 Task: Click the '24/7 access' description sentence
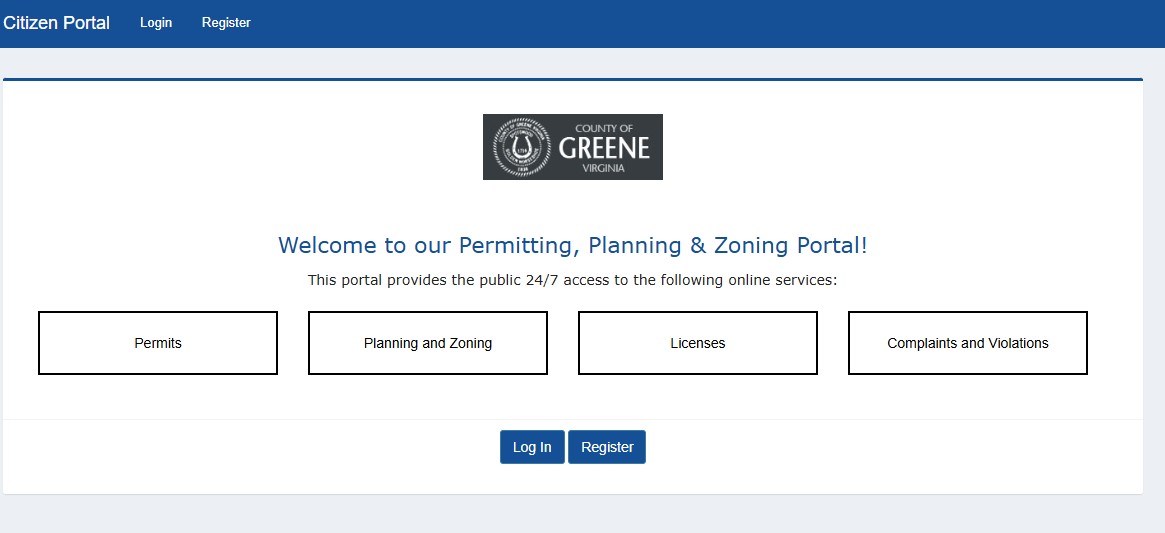(x=573, y=280)
